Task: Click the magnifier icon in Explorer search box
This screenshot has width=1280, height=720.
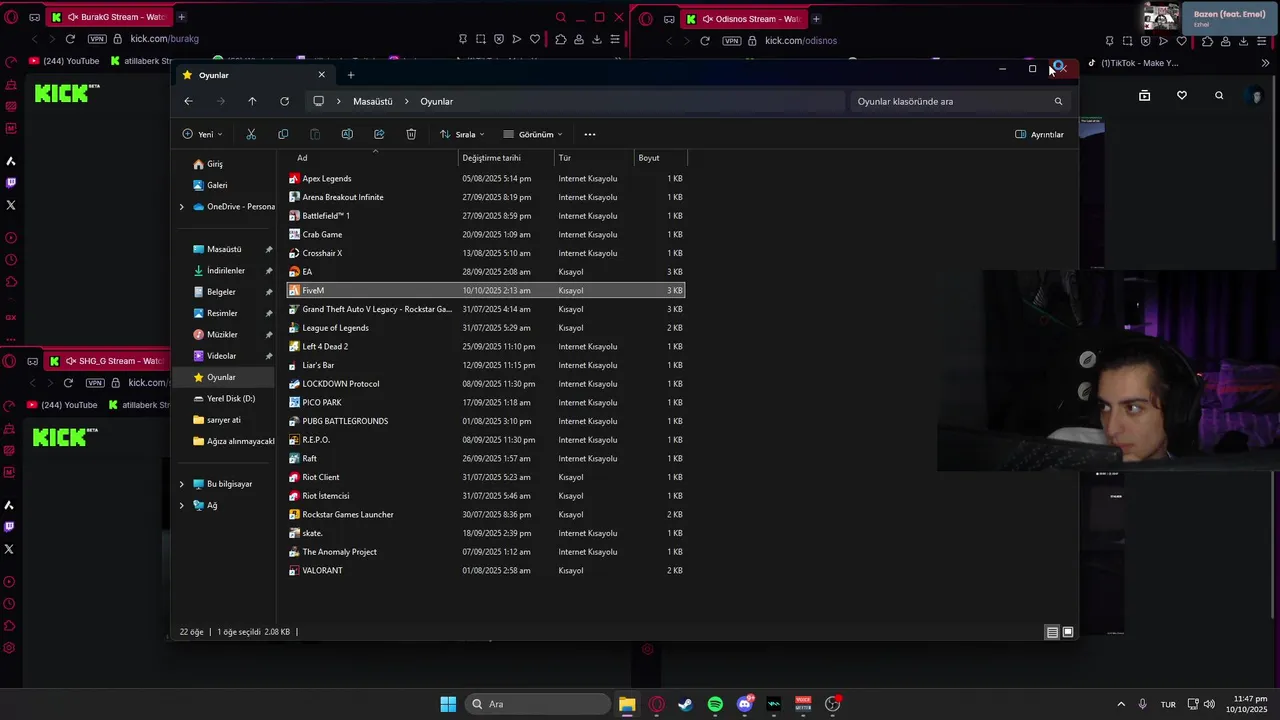Action: point(1058,101)
